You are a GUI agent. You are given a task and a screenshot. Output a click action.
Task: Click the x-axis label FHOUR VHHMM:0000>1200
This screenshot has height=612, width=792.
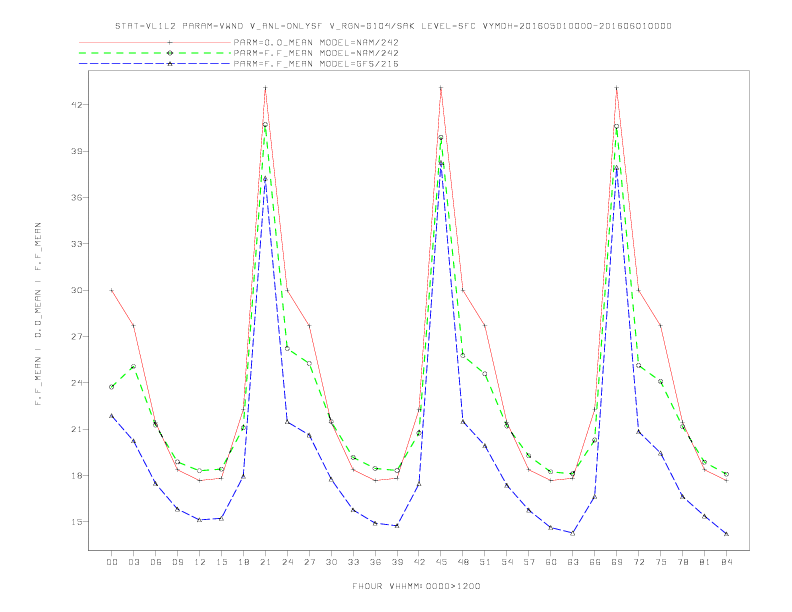416,586
